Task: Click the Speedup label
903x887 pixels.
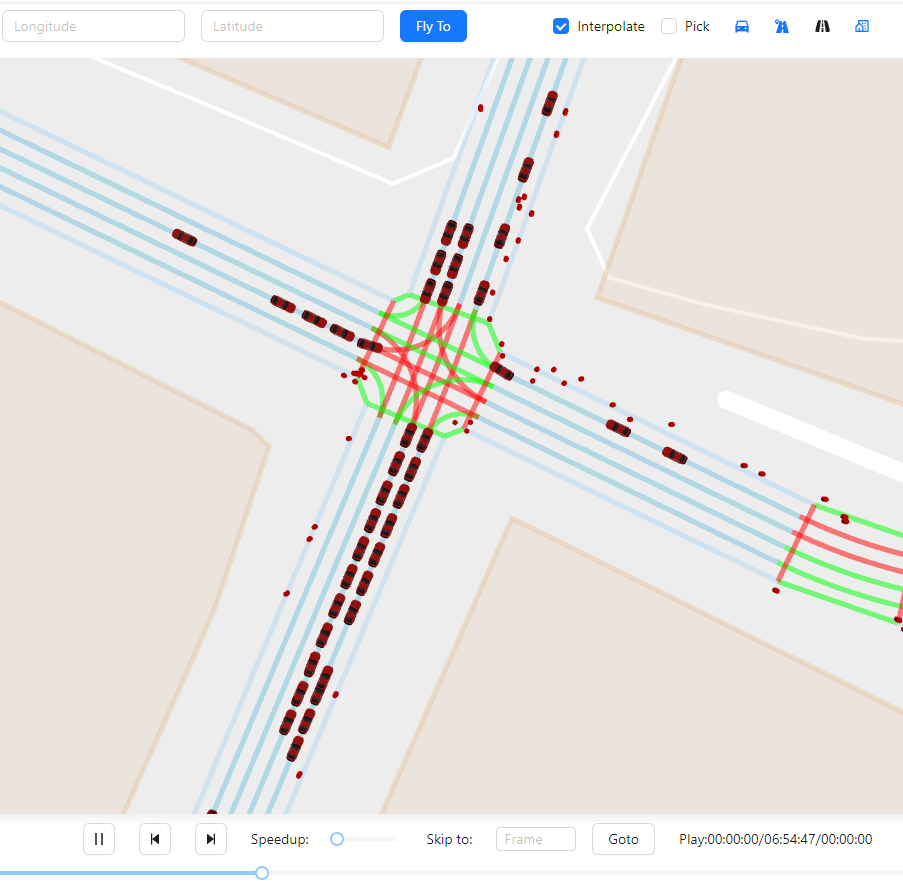Action: coord(280,840)
